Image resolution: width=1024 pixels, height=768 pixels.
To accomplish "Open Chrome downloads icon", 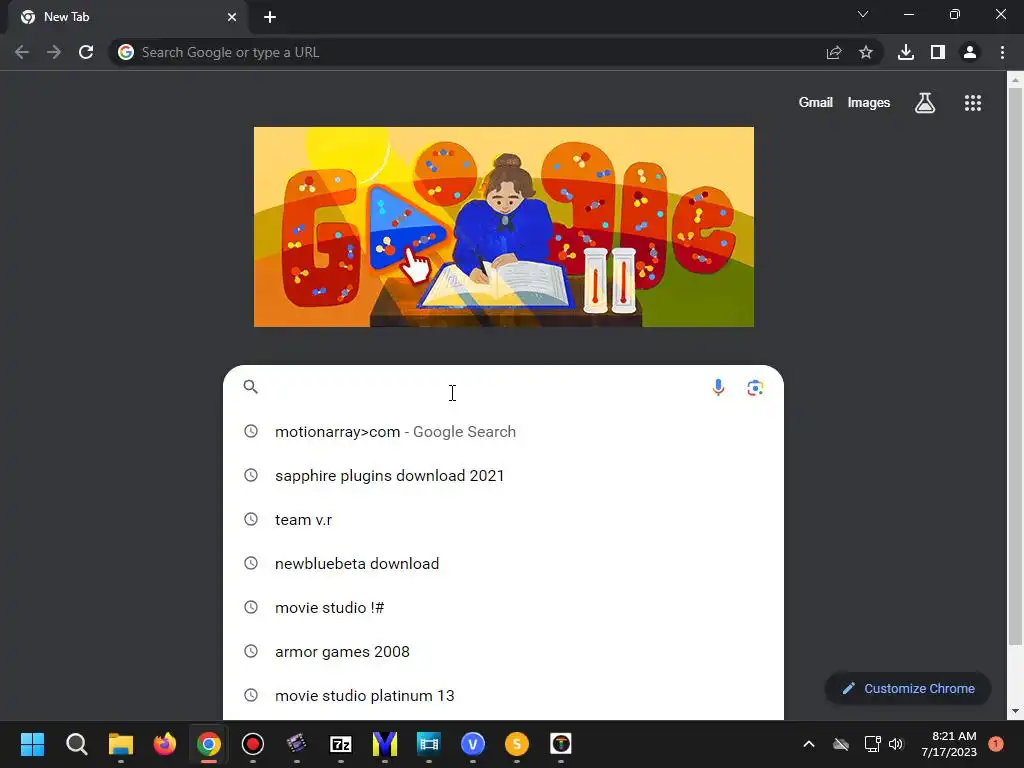I will click(906, 52).
